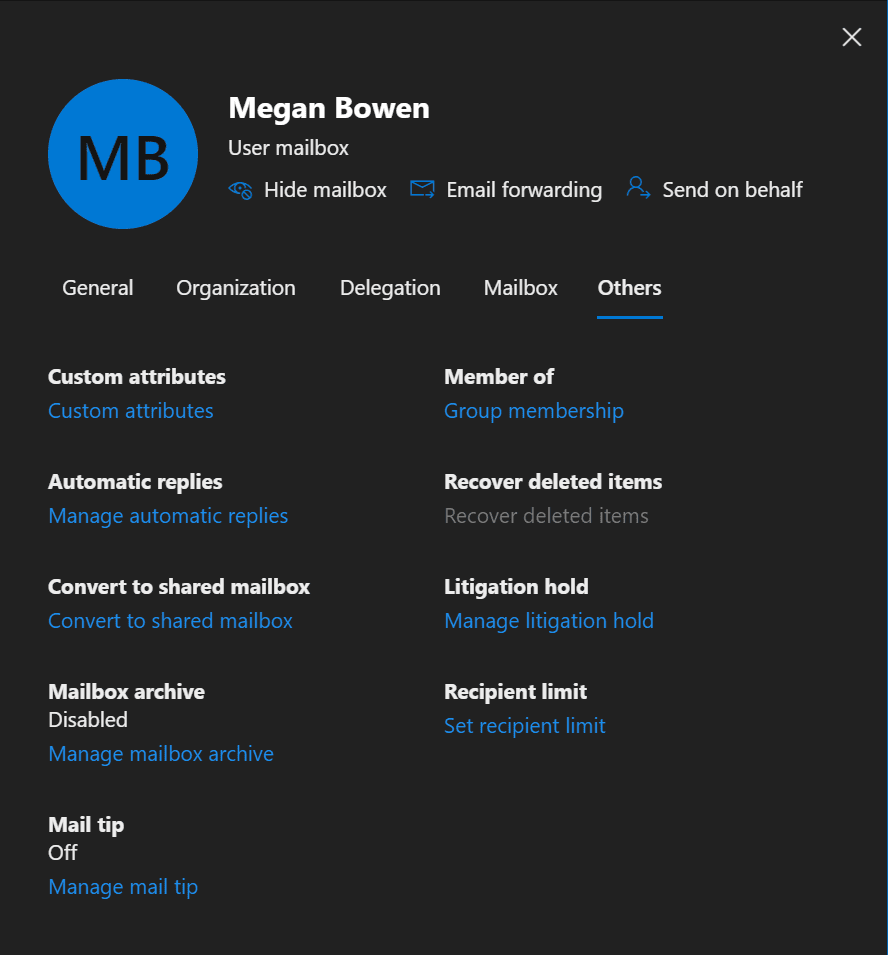888x955 pixels.
Task: Click Manage automatic replies link
Action: (x=168, y=516)
